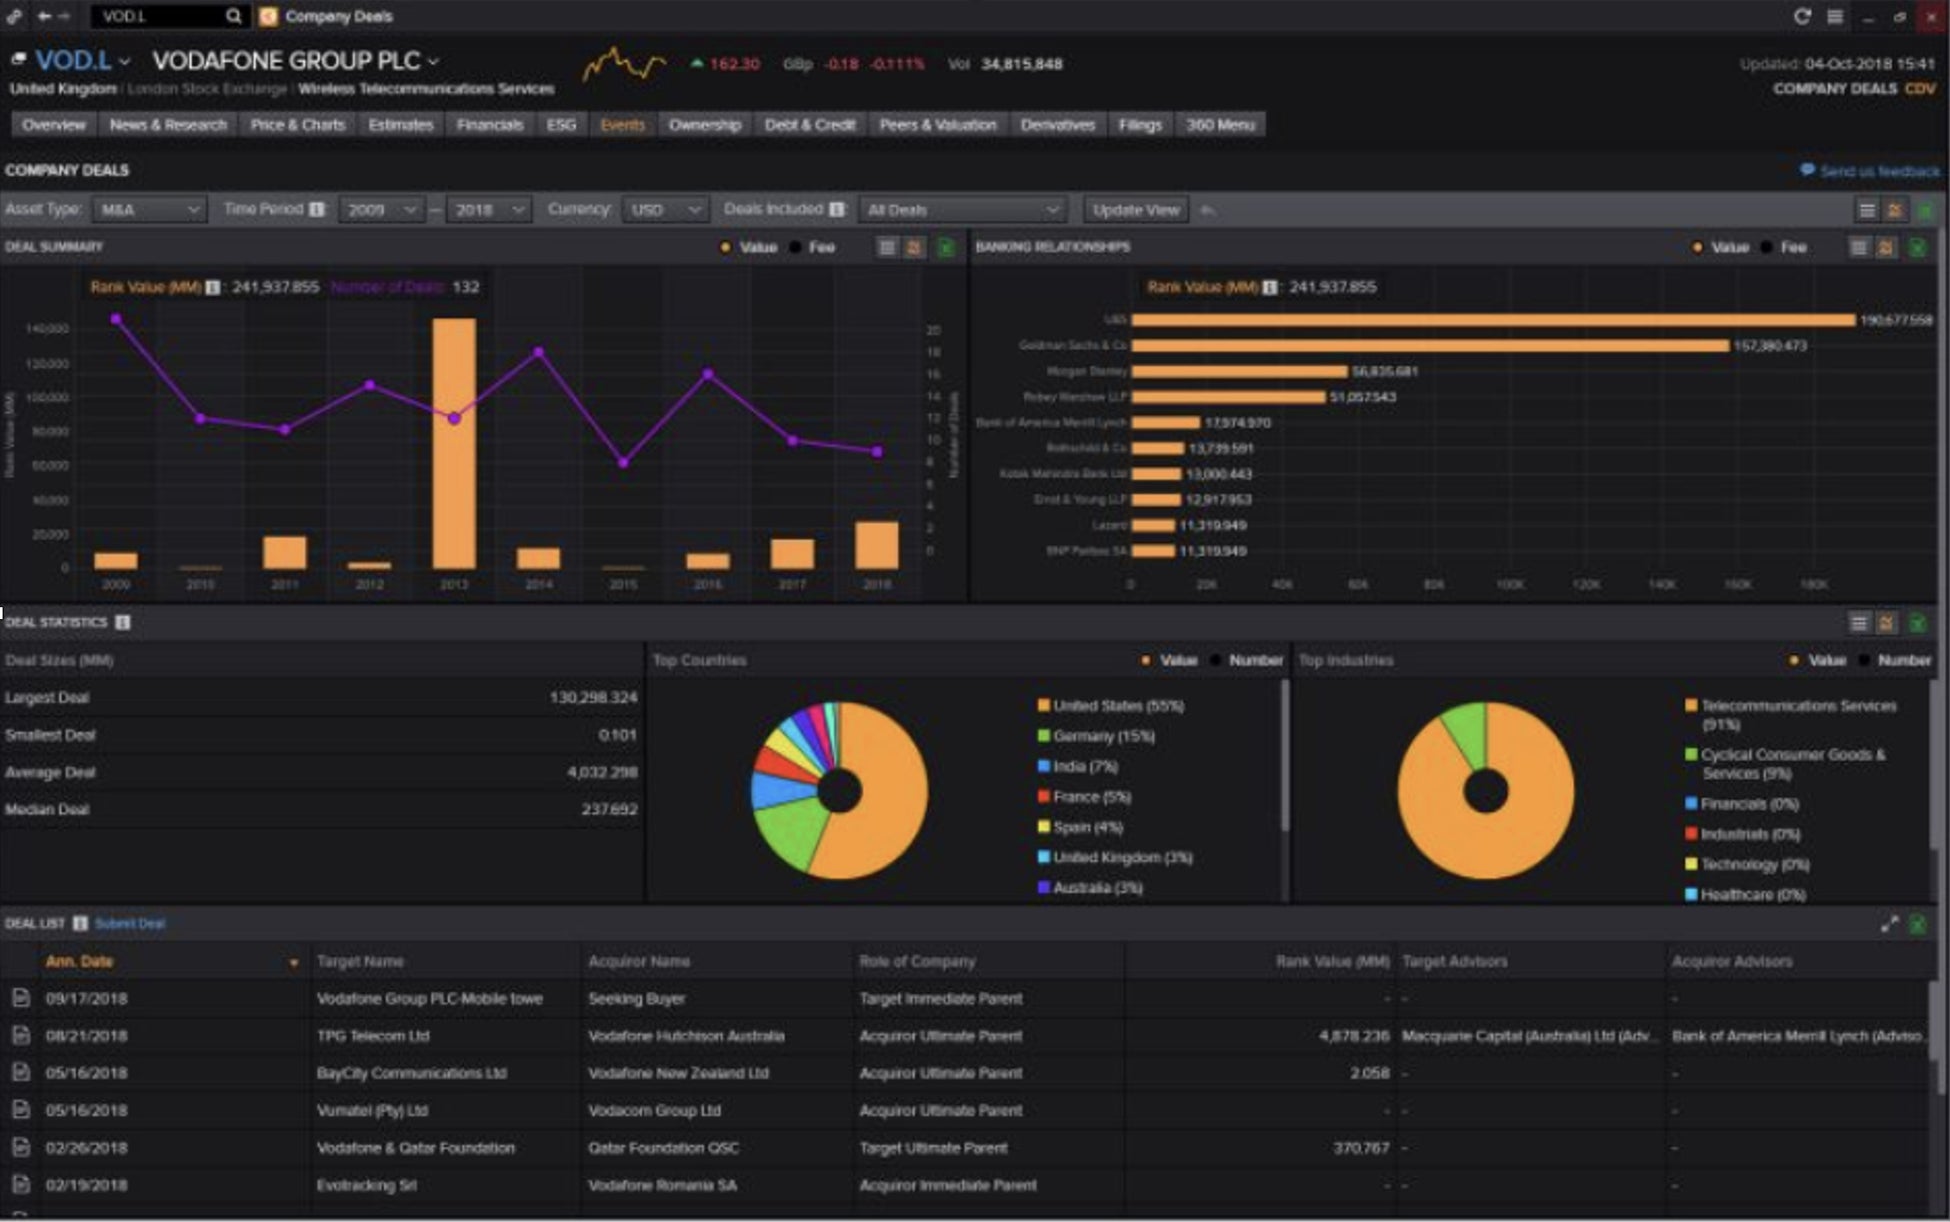
Task: Click the refresh icon in title bar
Action: pyautogui.click(x=1802, y=16)
